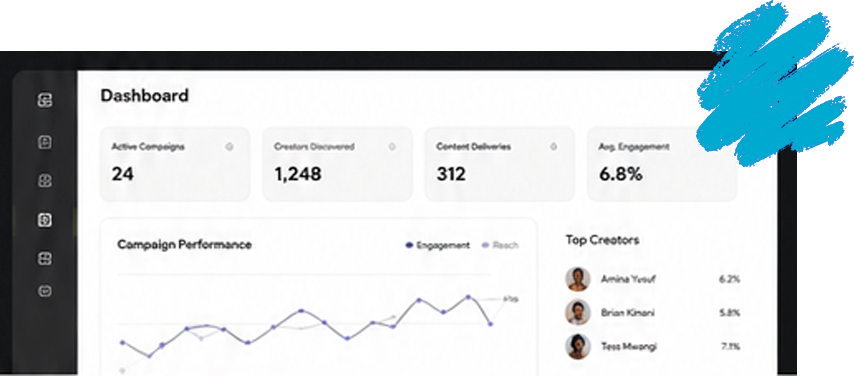Open Amina Yusuf's avatar photo

578,279
